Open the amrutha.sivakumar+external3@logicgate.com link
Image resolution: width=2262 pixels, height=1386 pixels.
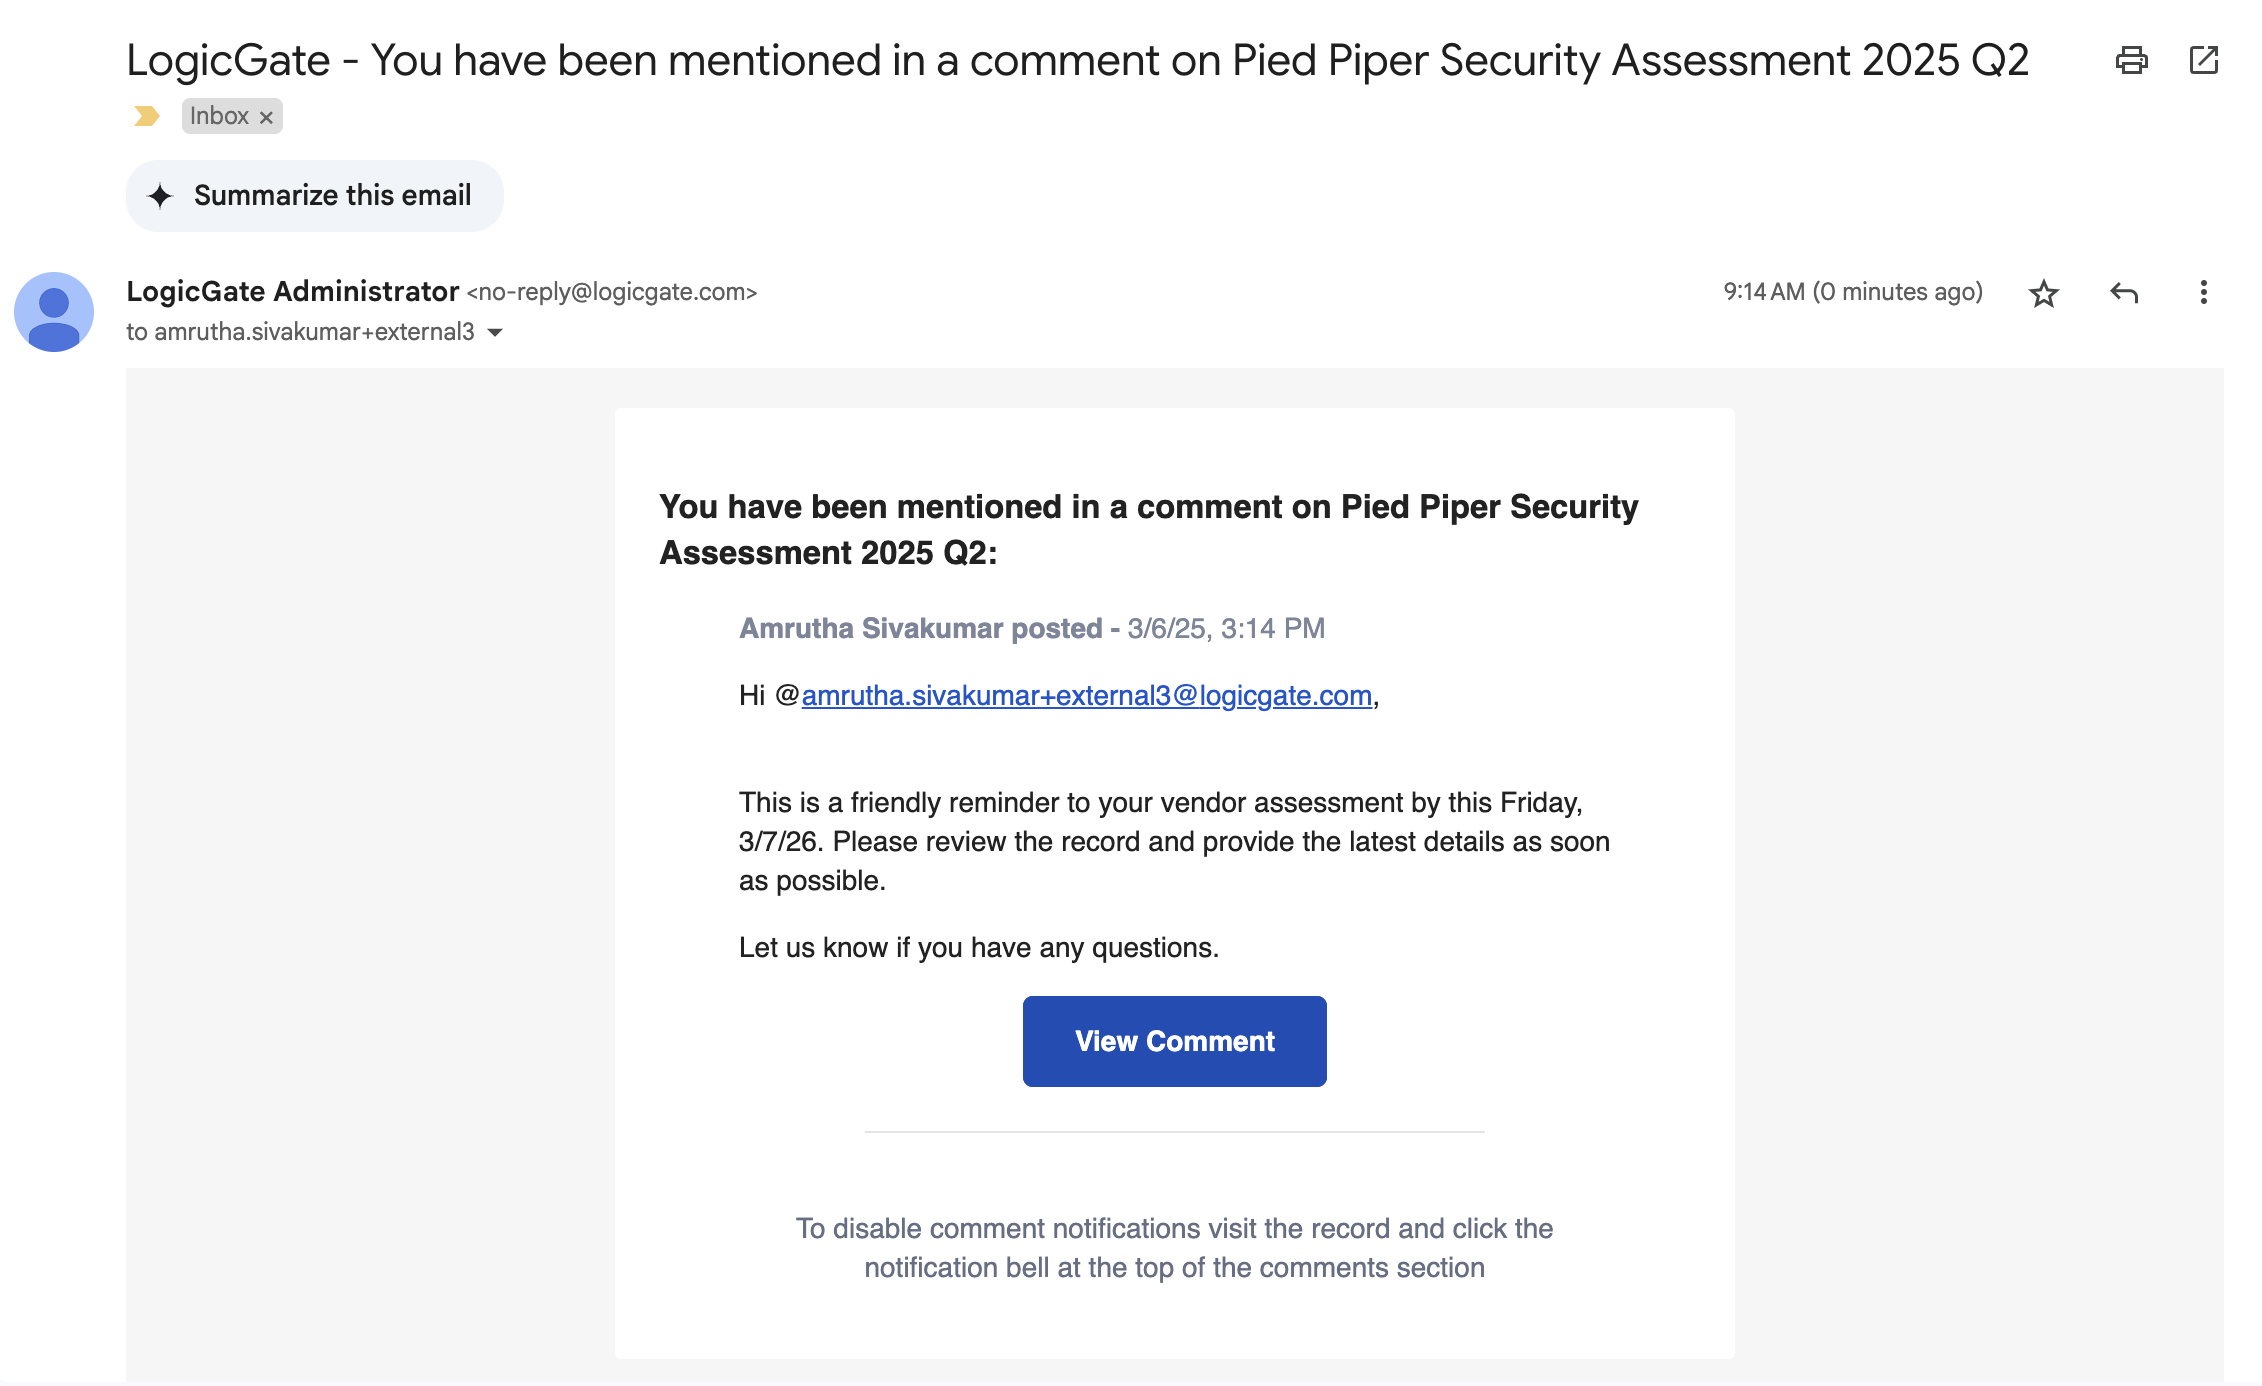point(1086,695)
